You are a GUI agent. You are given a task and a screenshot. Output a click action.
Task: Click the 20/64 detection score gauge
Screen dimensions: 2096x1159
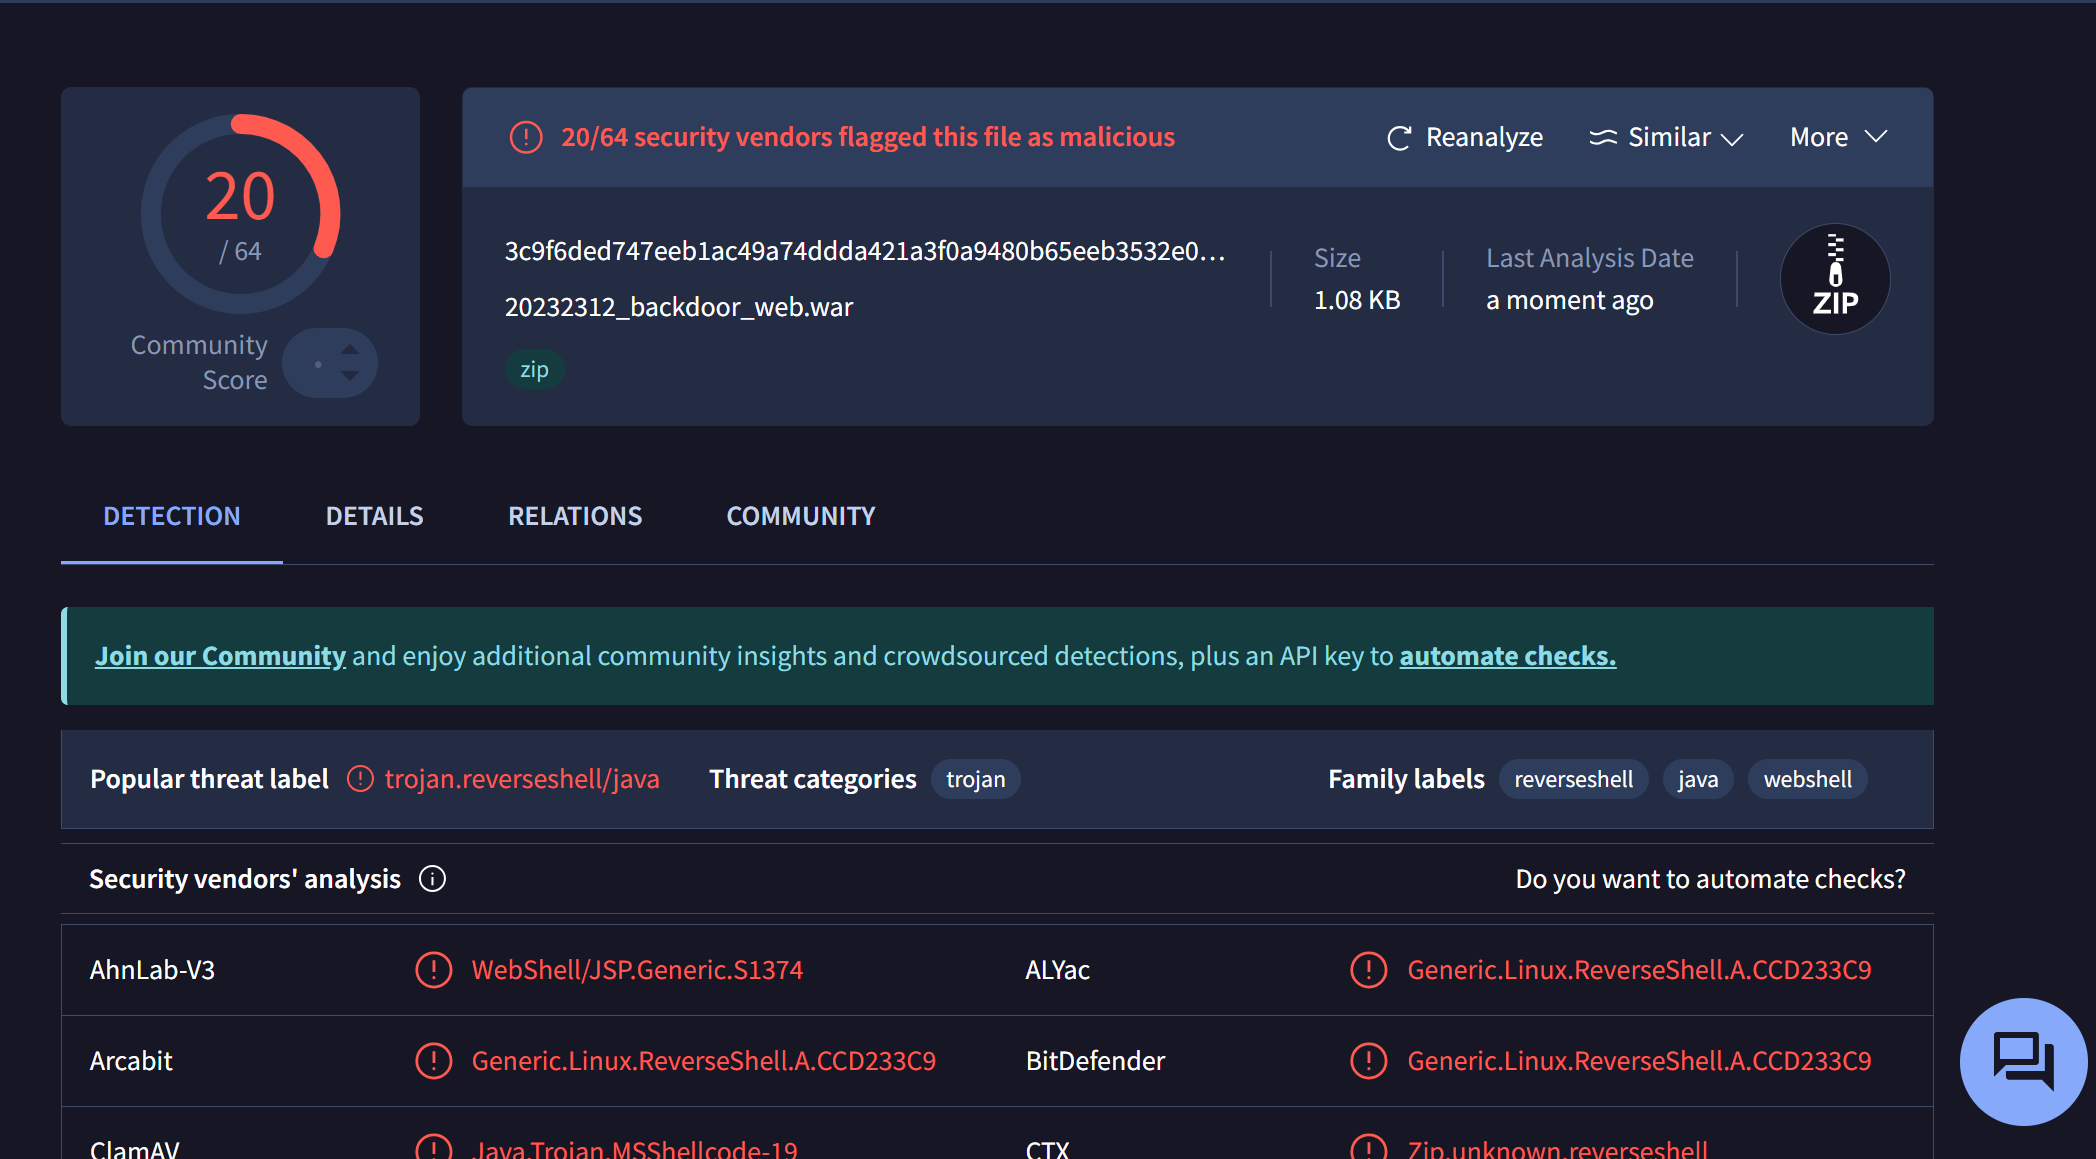tap(241, 214)
